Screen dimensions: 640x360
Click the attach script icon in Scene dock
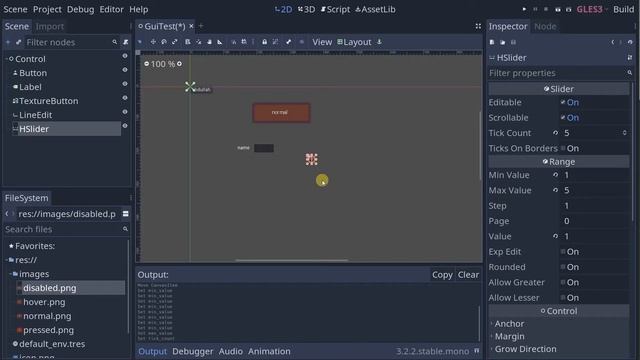[125, 42]
